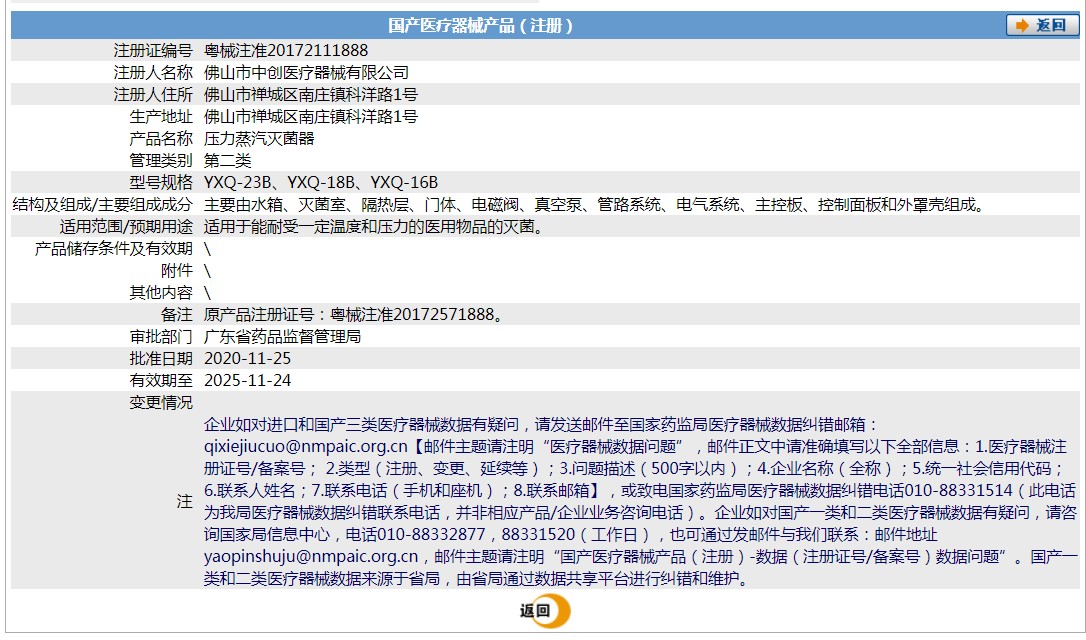Image resolution: width=1086 pixels, height=640 pixels.
Task: Click the 注册人住所 label
Action: [x=153, y=95]
